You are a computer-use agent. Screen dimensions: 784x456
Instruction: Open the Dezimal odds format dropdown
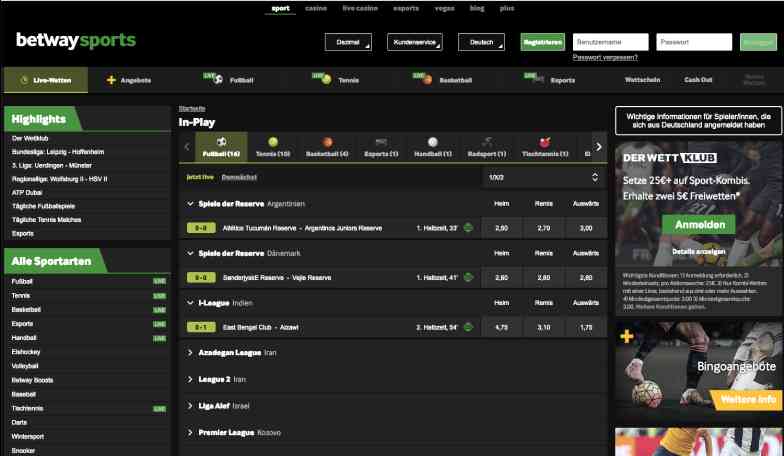point(348,42)
